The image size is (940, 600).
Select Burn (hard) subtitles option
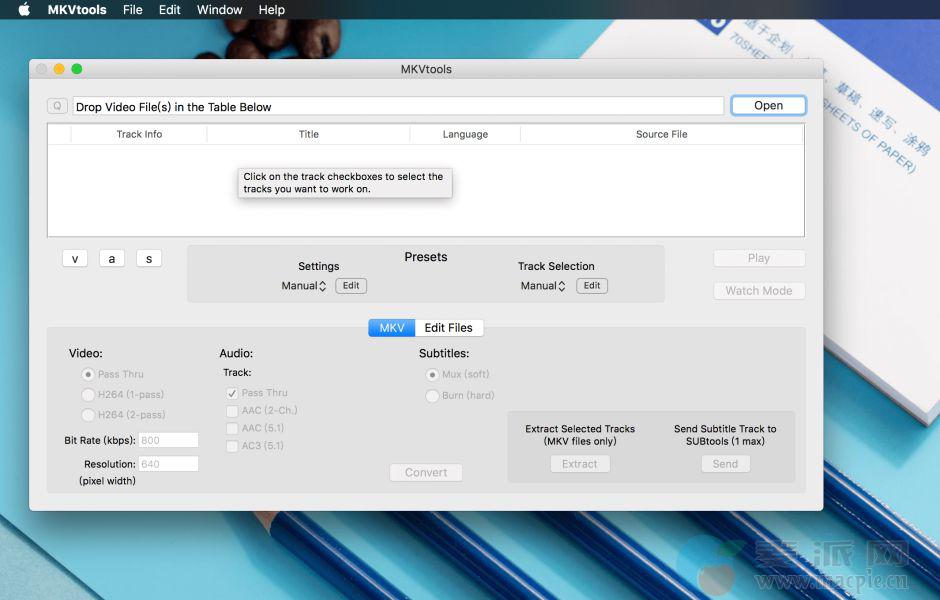[x=432, y=395]
